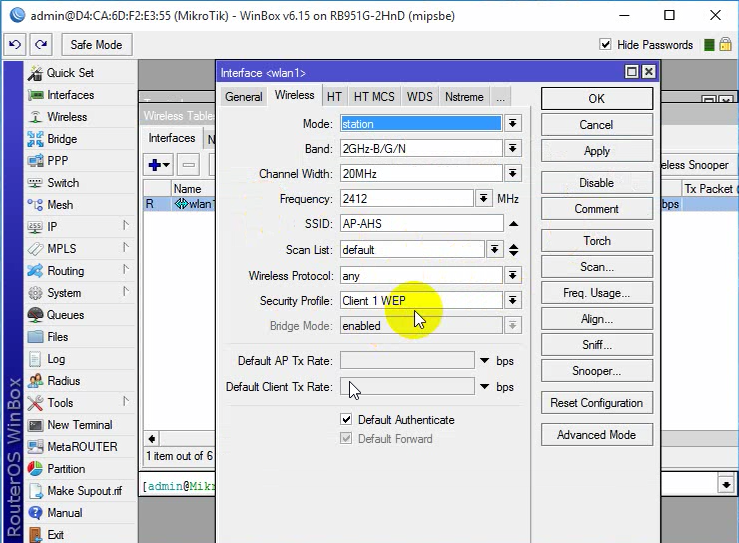This screenshot has width=739, height=543.
Task: Click the Snooper... button
Action: [x=597, y=371]
